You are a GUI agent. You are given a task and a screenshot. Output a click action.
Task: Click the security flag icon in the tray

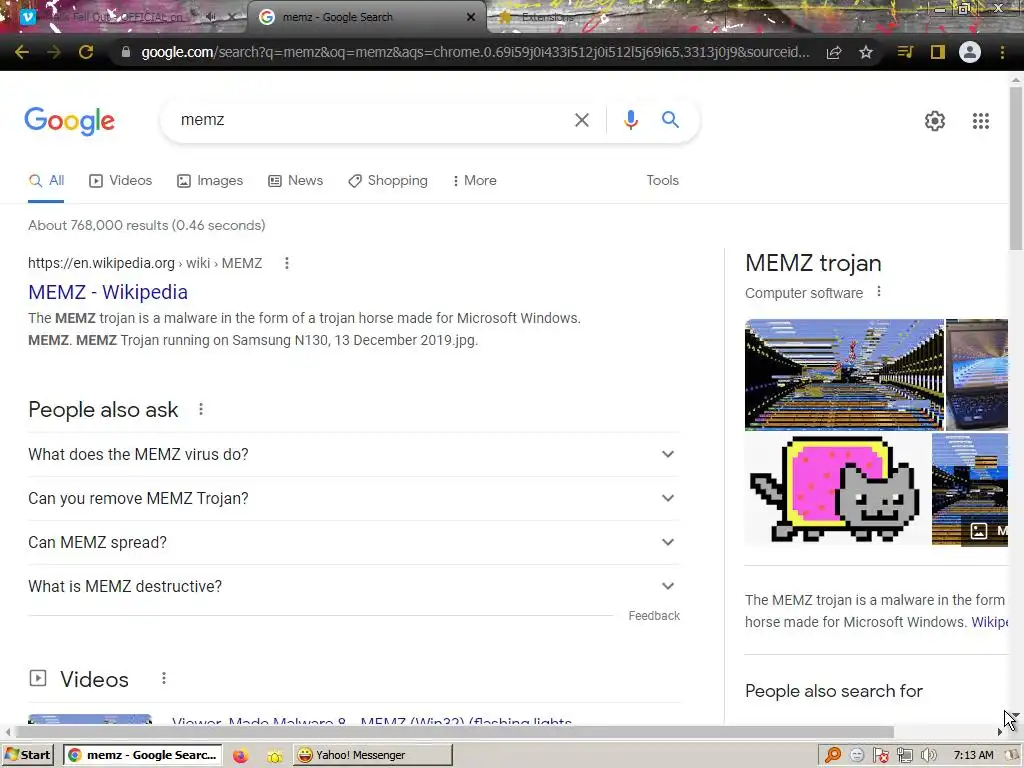(881, 756)
